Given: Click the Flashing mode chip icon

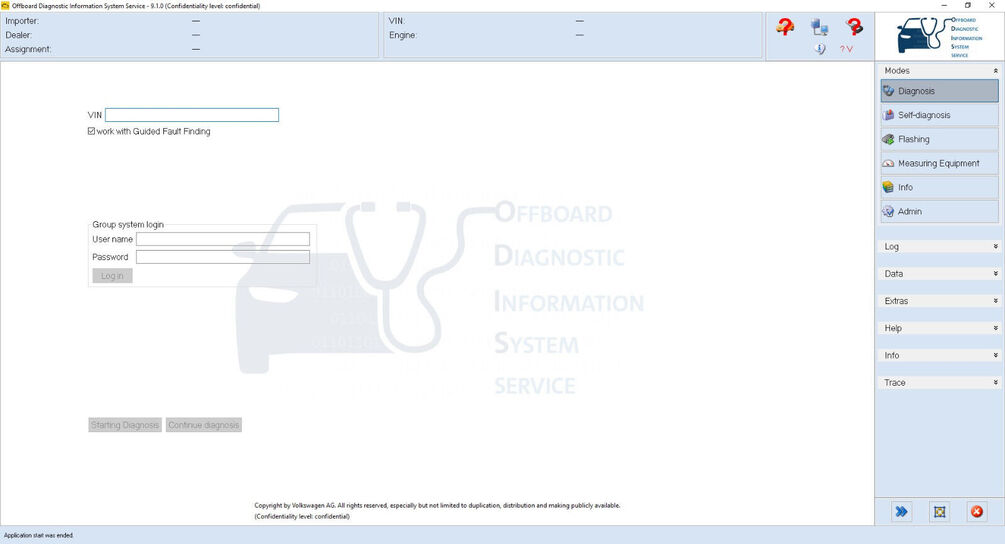Looking at the screenshot, I should point(888,139).
